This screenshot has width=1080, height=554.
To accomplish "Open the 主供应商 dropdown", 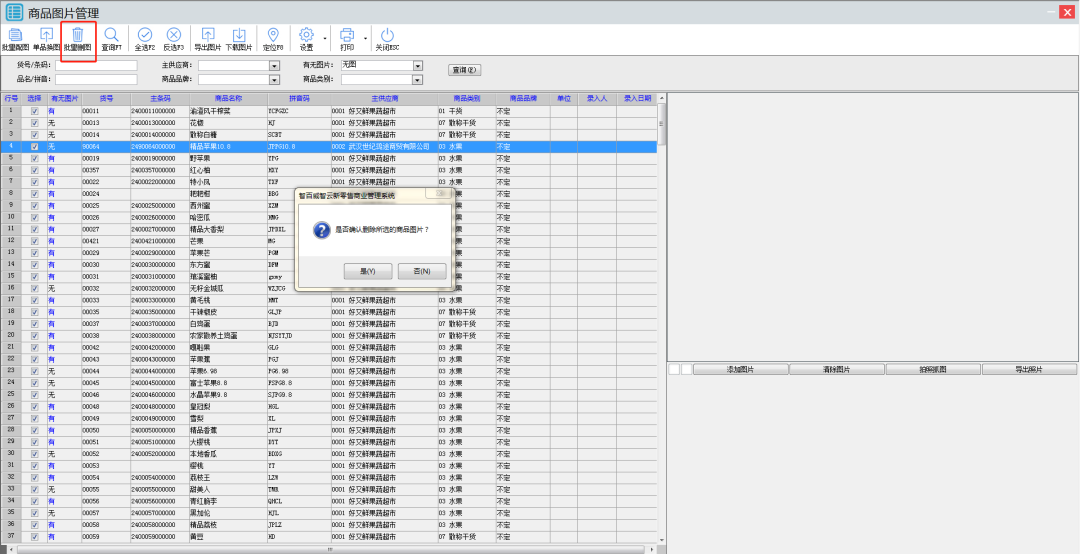I will 274,66.
